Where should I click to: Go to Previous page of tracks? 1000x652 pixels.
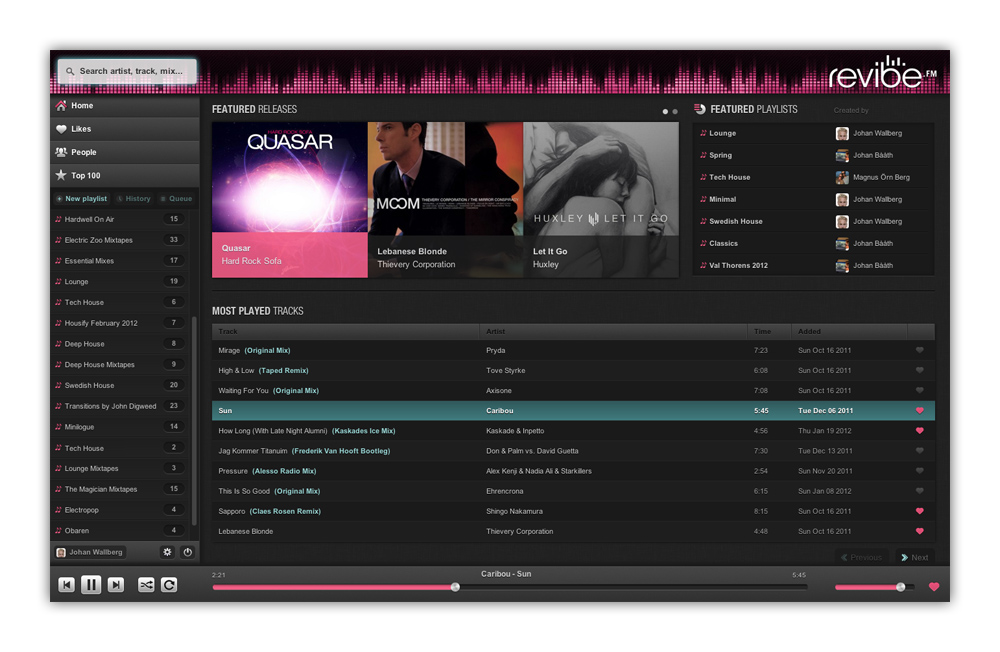point(862,557)
